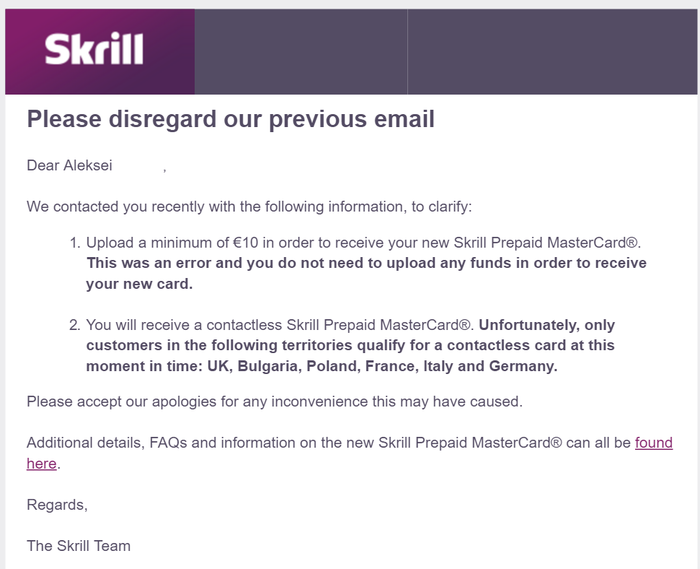The width and height of the screenshot is (700, 569).
Task: Click the "Additional details, FAQs" sentence
Action: click(330, 443)
